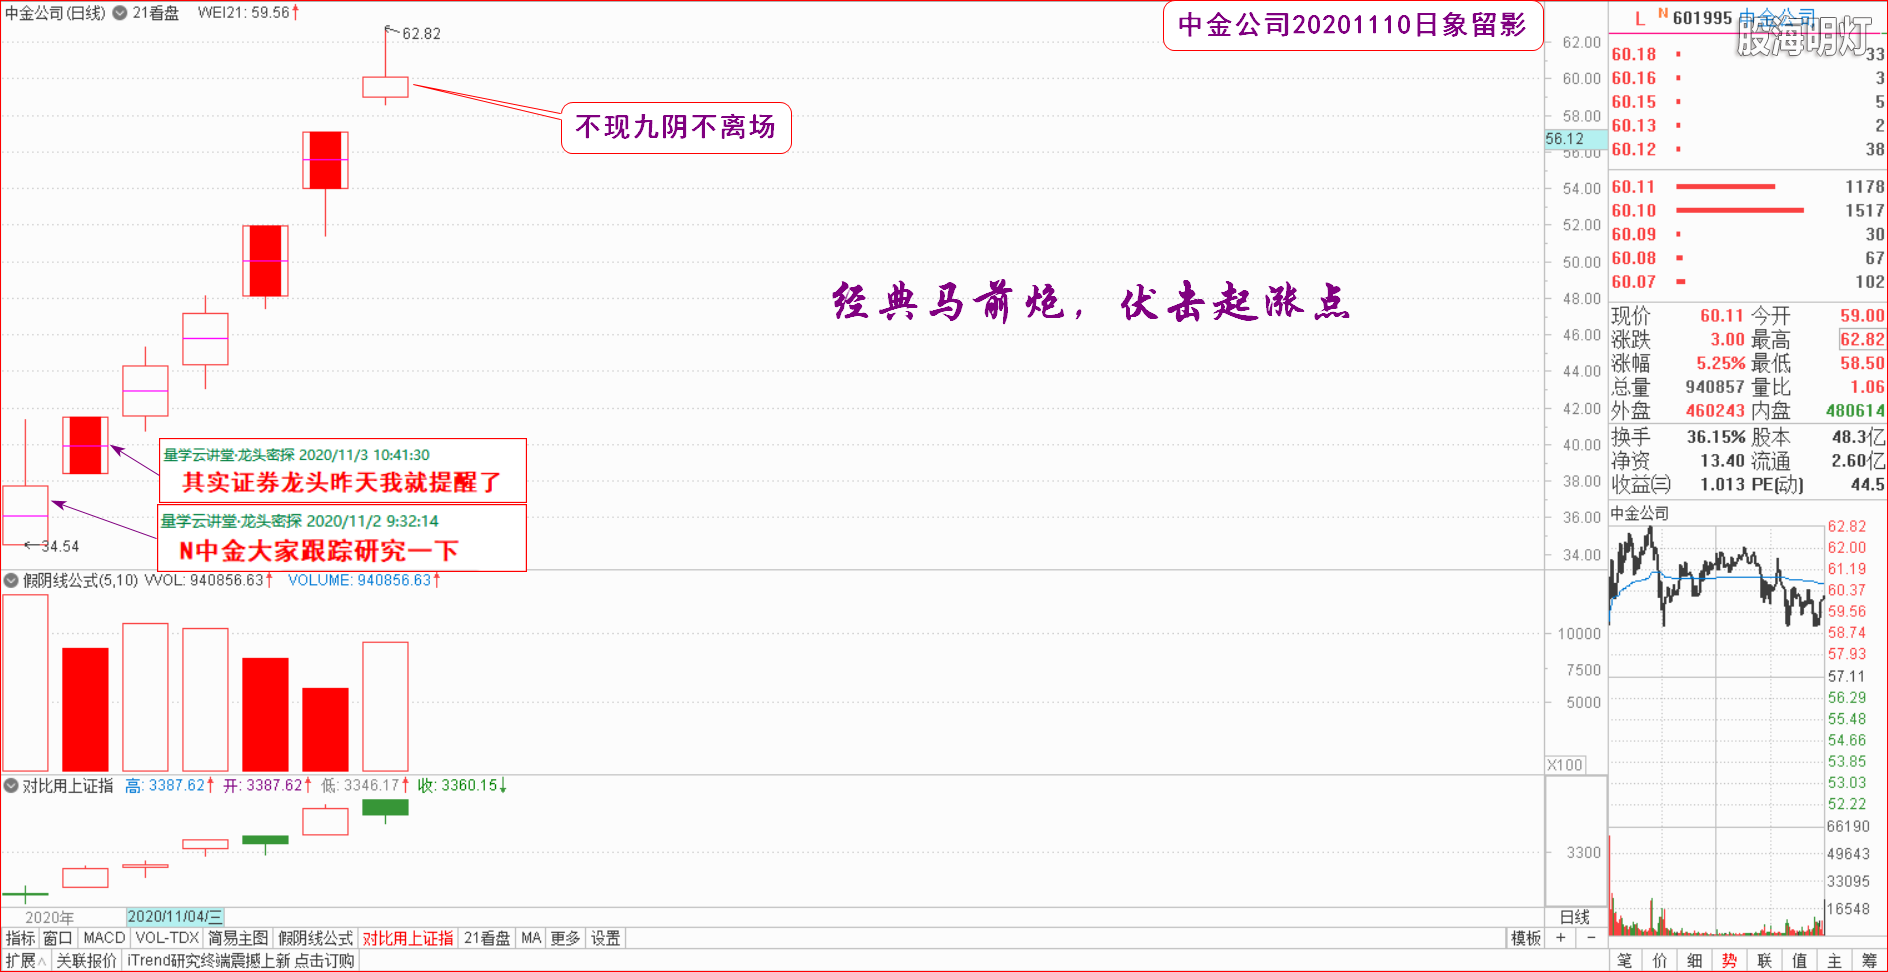Zoom in chart with the plus button
Screen dimensions: 1888x972
(1561, 938)
